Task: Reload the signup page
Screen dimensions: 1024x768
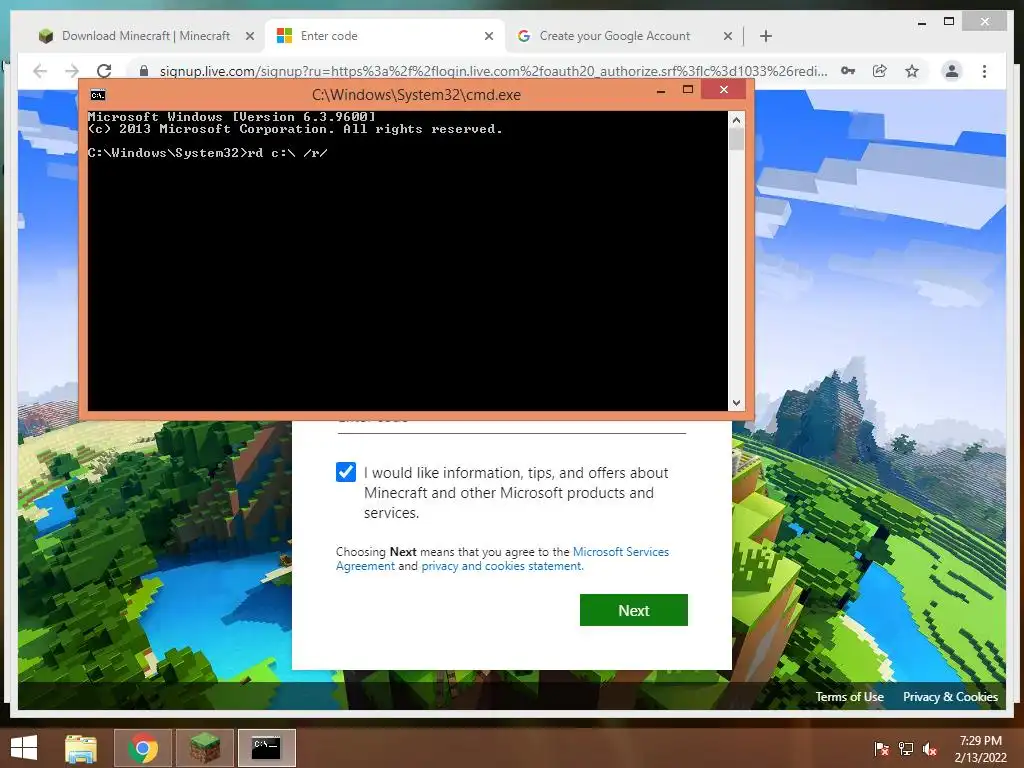Action: click(x=104, y=71)
